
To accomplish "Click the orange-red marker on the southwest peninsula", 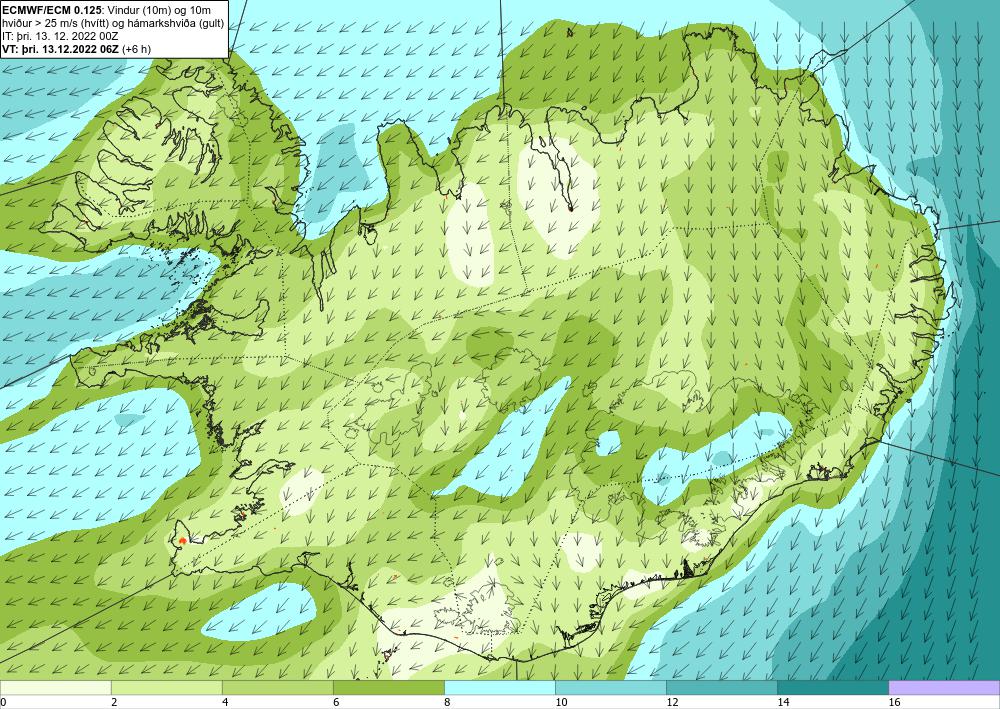I will point(182,540).
